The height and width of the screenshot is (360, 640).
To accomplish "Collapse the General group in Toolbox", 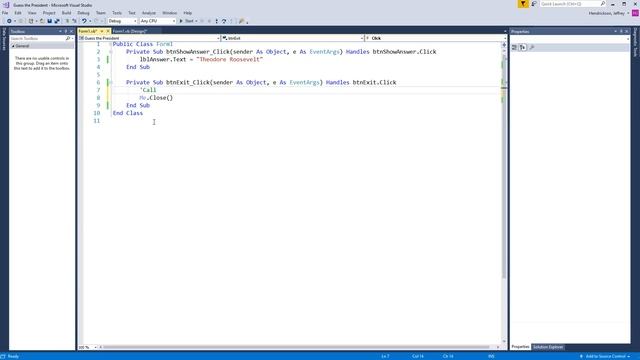I will [x=13, y=46].
